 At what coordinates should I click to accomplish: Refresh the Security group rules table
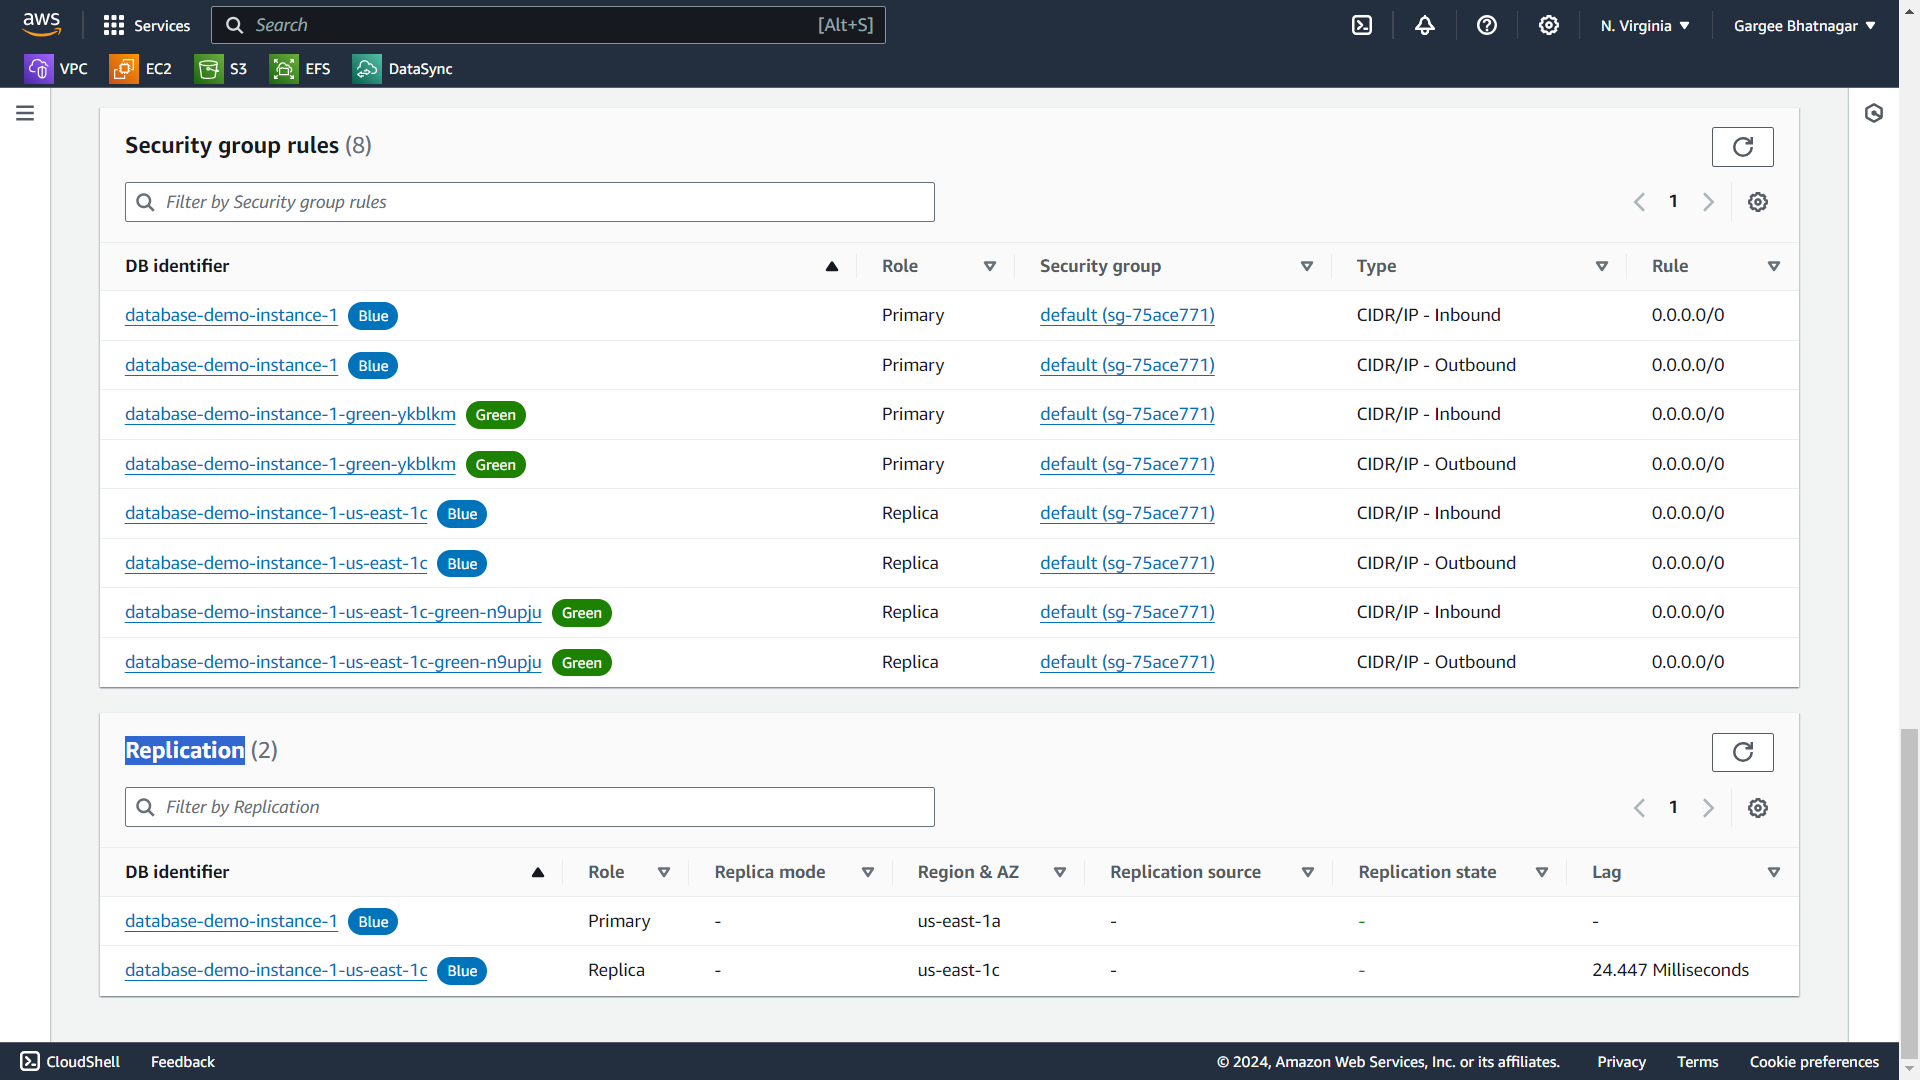click(x=1742, y=147)
